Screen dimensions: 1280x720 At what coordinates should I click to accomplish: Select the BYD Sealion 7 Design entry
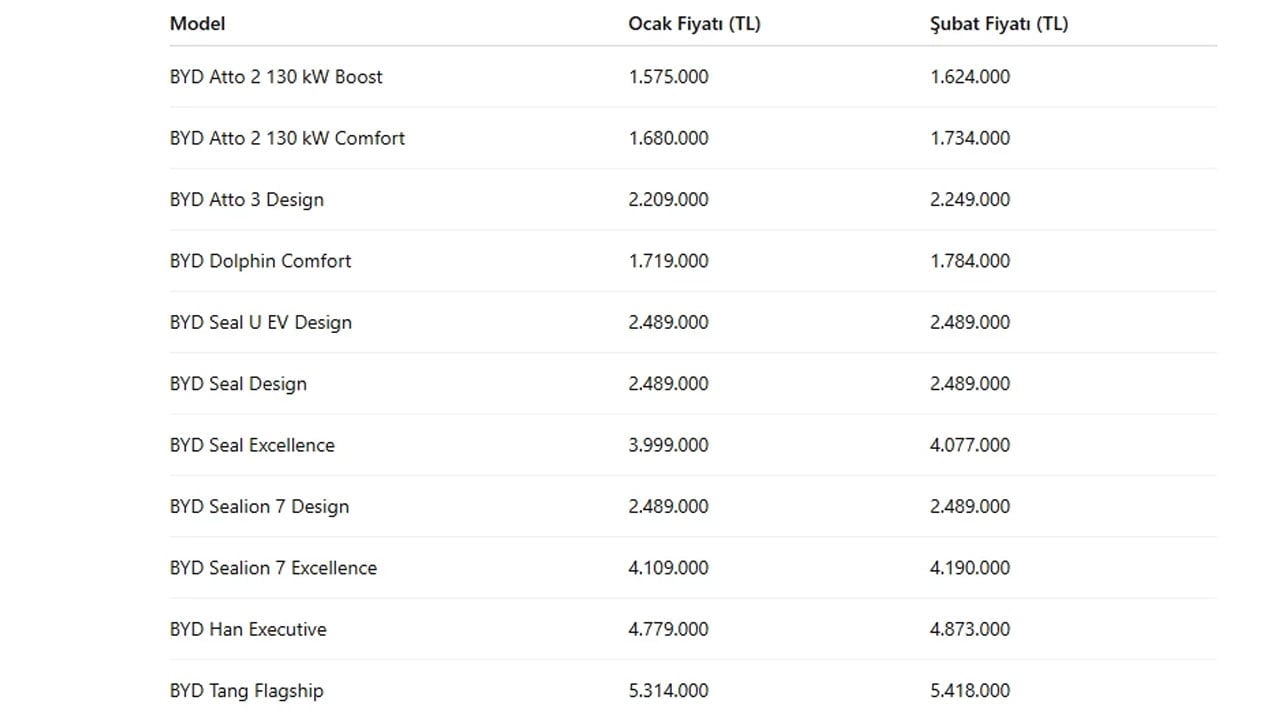click(x=259, y=507)
